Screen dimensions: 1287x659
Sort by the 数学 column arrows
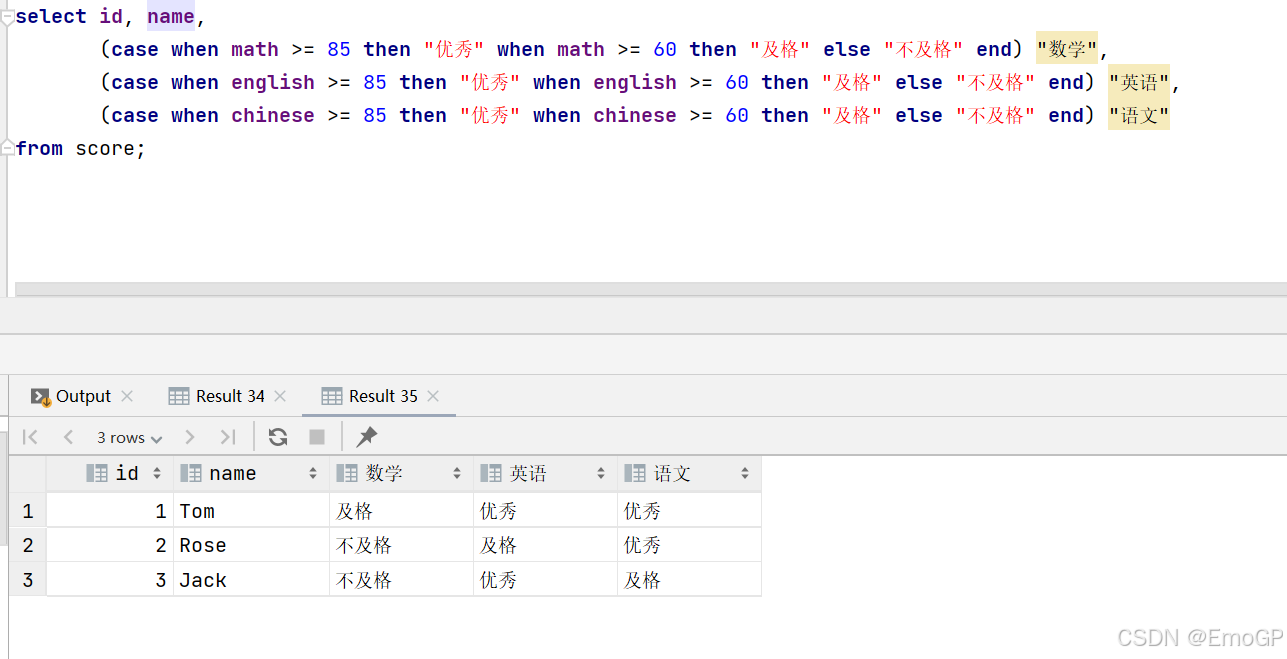click(457, 473)
